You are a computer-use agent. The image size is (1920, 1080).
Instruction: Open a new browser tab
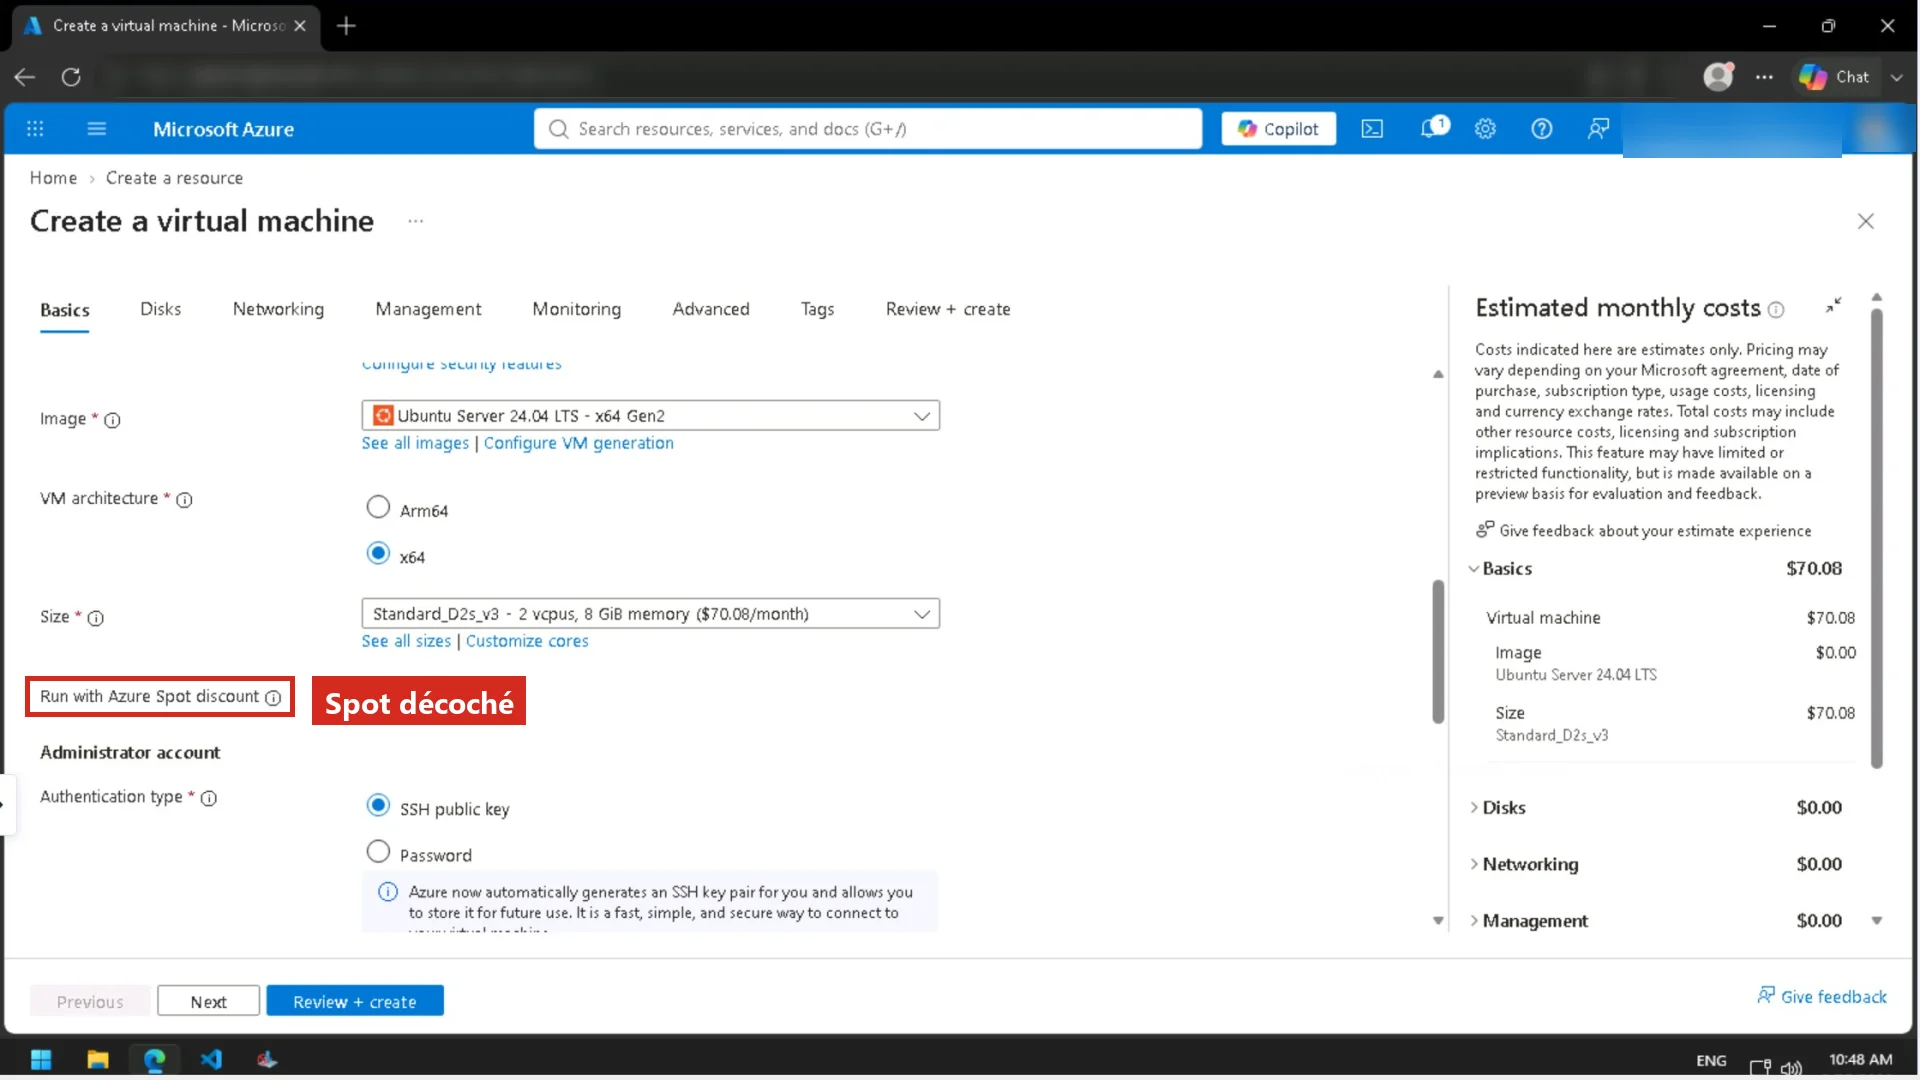tap(346, 26)
